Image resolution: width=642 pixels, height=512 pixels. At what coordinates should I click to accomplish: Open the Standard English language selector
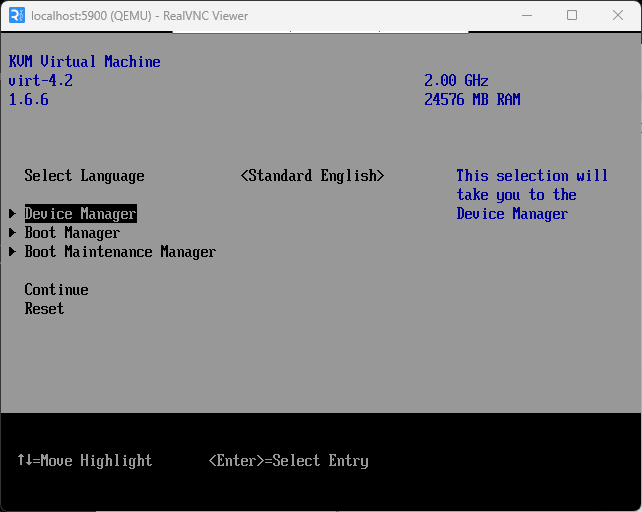312,176
